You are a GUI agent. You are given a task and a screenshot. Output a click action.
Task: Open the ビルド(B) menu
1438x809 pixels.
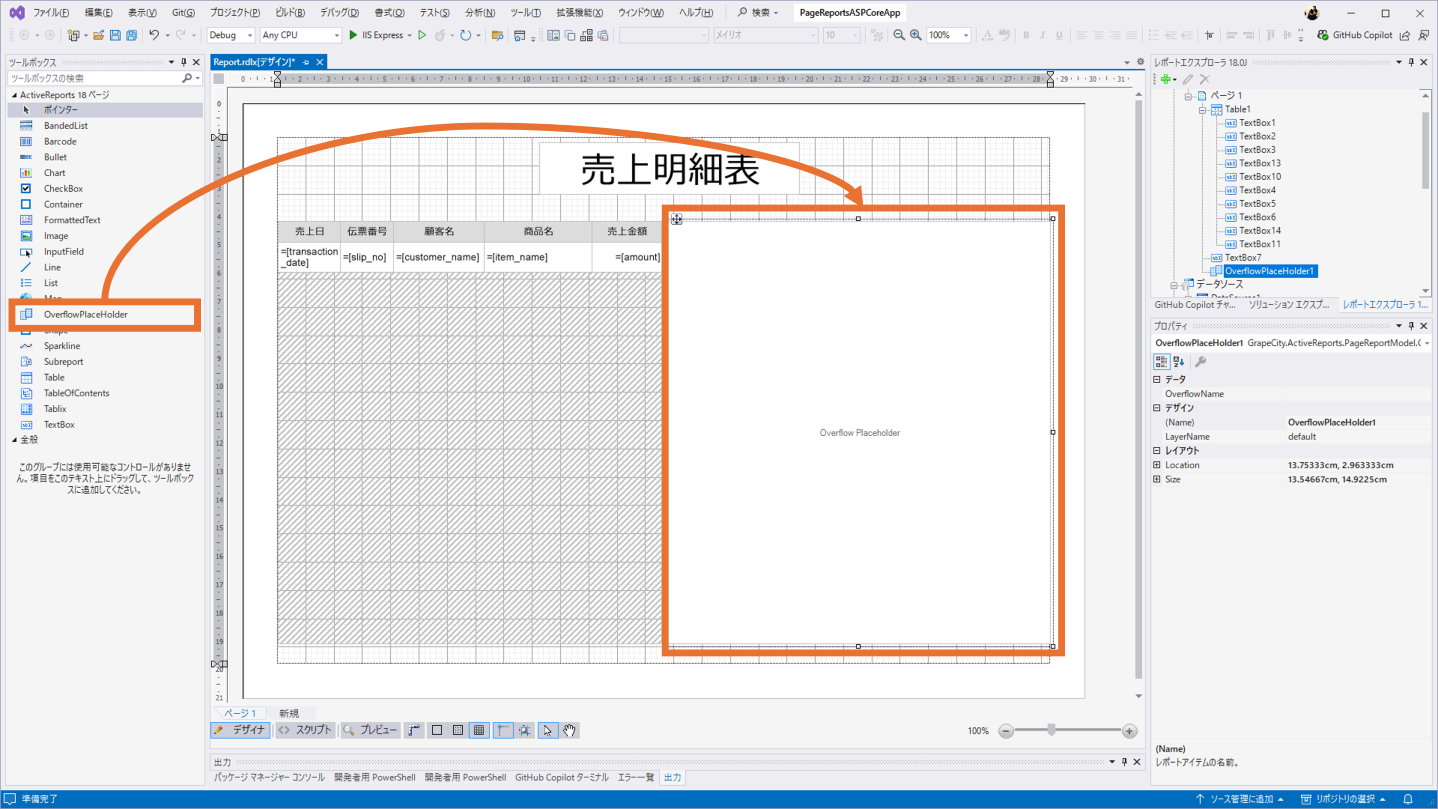pos(290,13)
